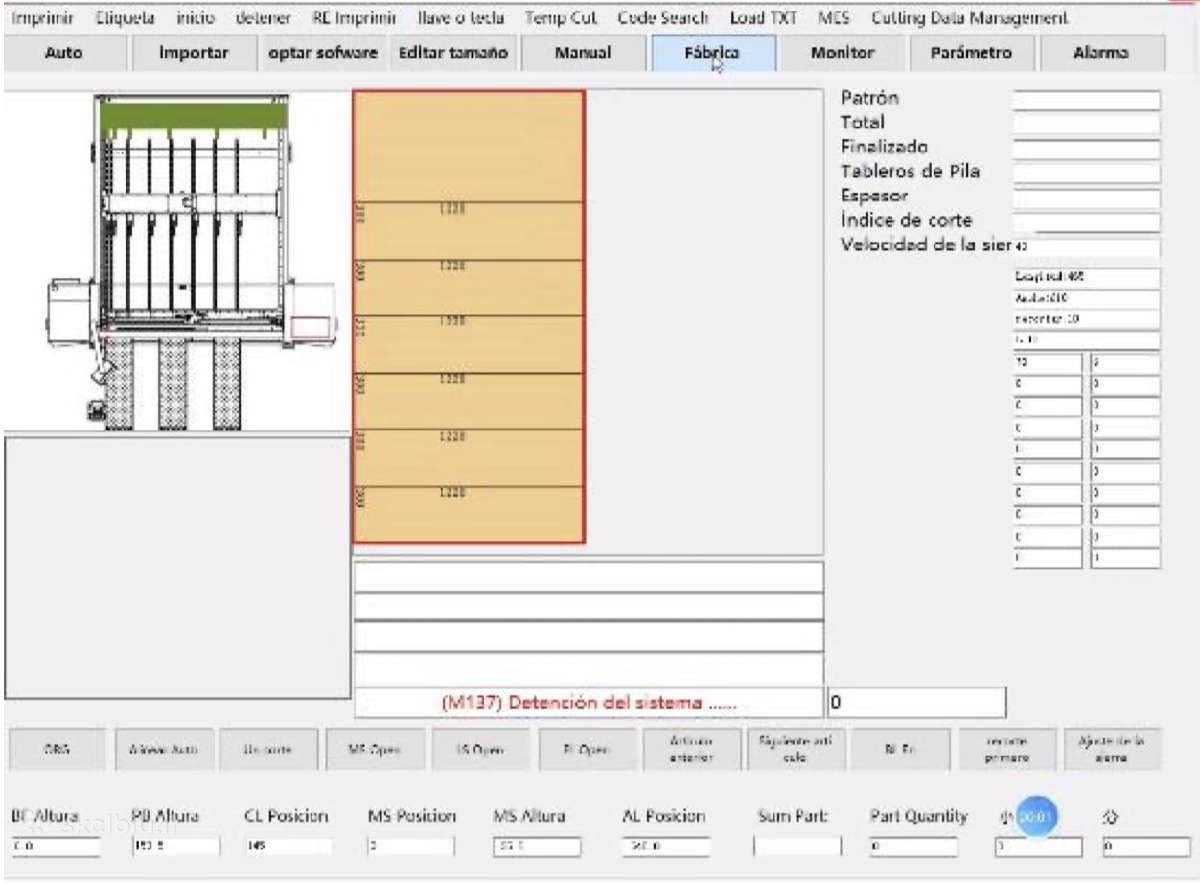The width and height of the screenshot is (1200, 884).
Task: Click the AL Posicion value field
Action: point(665,847)
